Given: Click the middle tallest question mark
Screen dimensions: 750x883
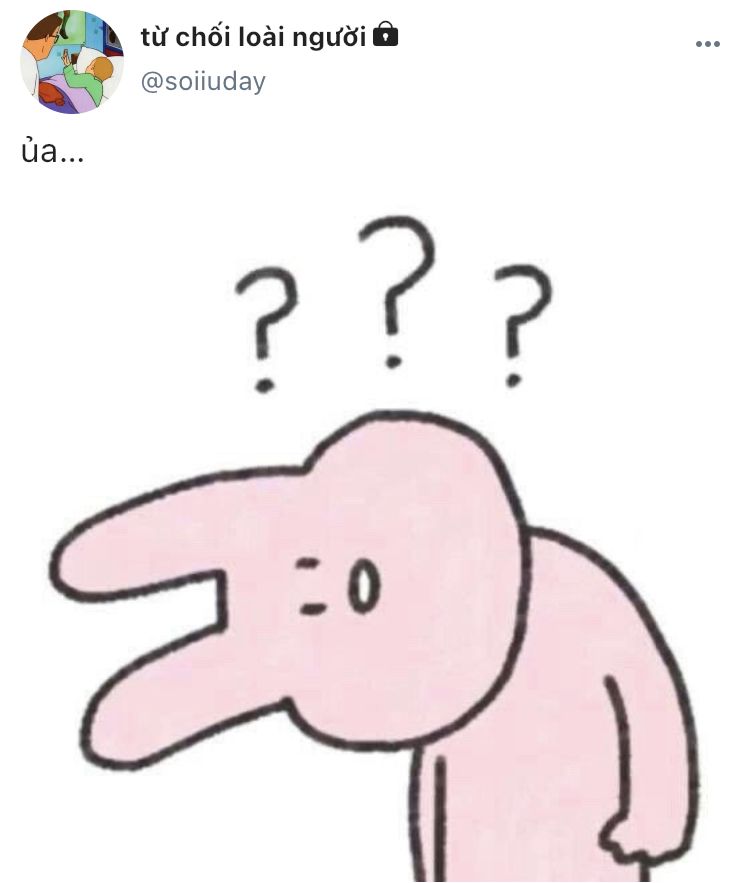Looking at the screenshot, I should (x=398, y=292).
